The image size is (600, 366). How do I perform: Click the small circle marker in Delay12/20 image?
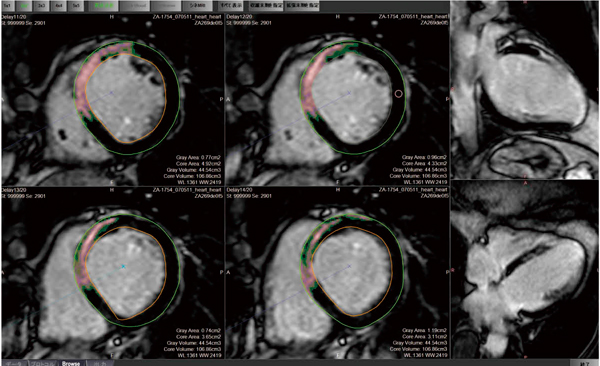398,93
